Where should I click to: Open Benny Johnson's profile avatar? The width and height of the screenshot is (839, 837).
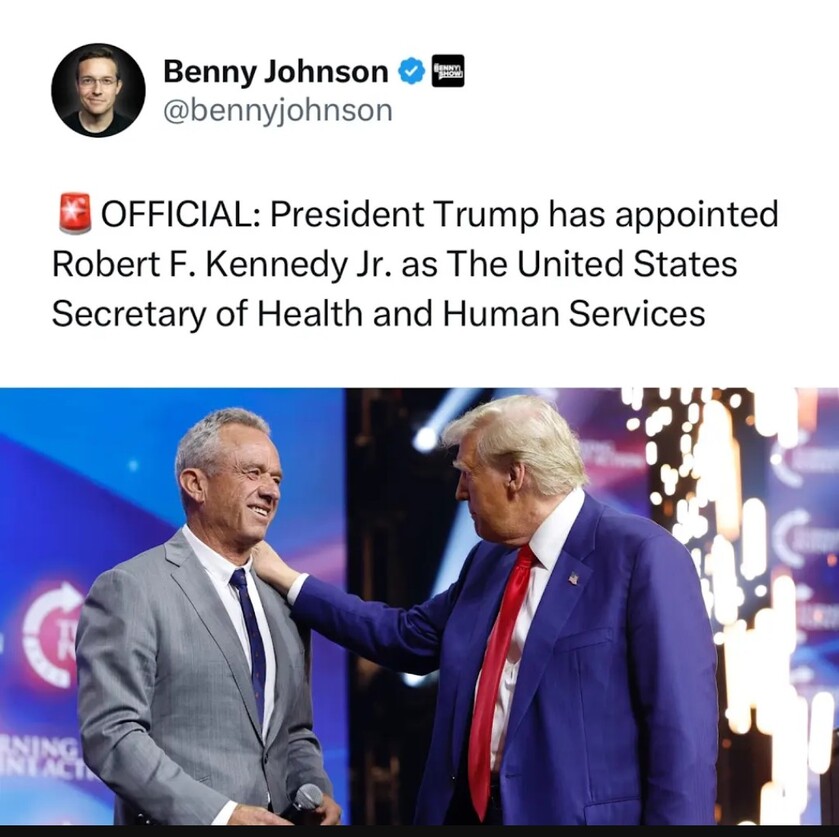coord(98,90)
